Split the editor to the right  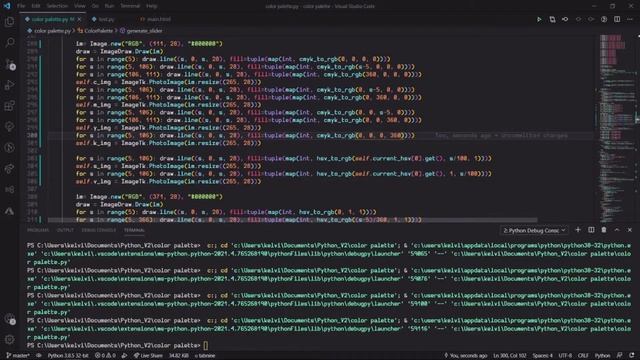click(617, 19)
